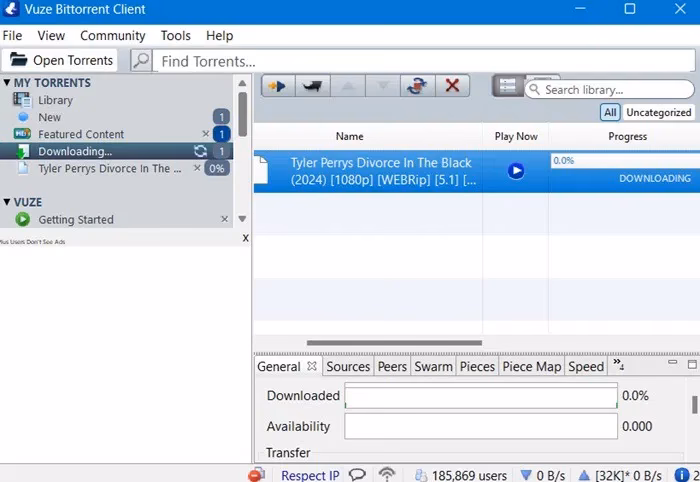Select the All category filter

point(610,112)
